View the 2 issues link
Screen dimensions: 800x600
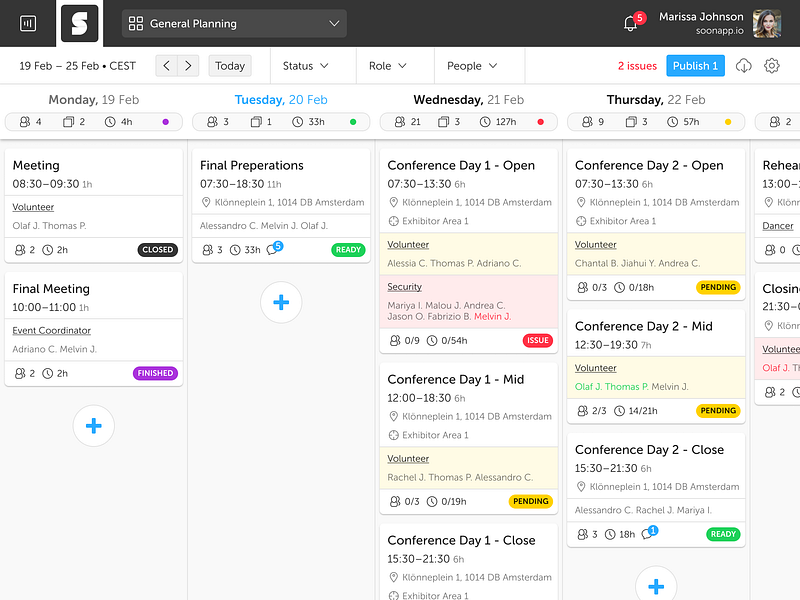pos(637,66)
